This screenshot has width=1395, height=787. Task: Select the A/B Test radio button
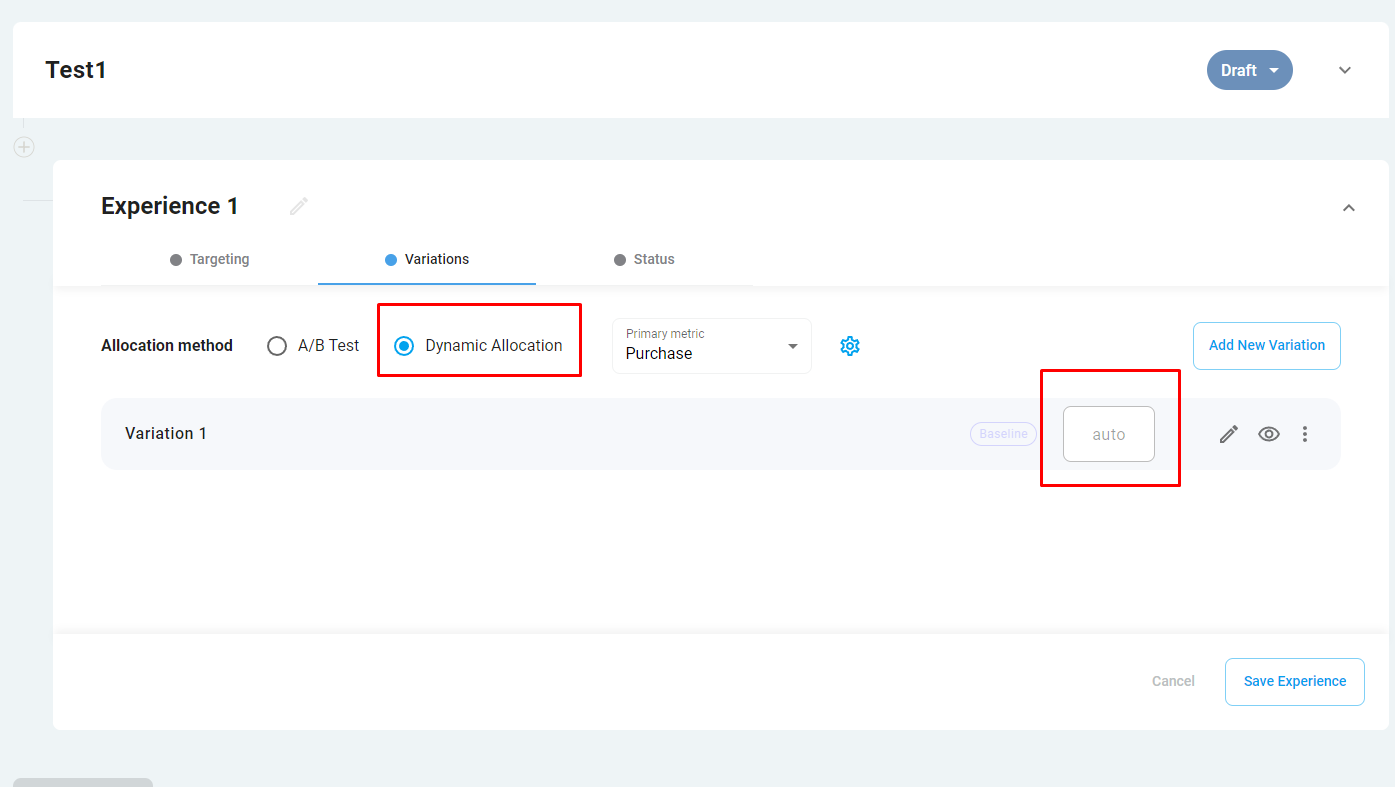[x=277, y=346]
